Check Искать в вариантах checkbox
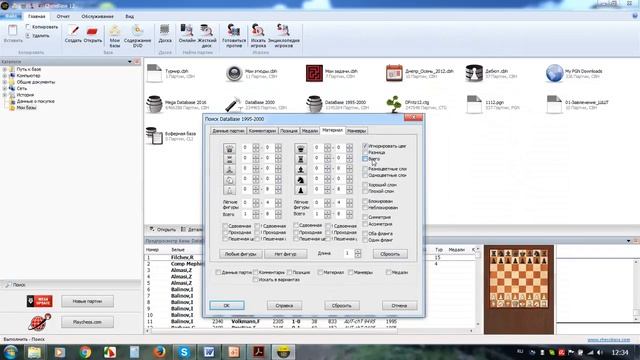Screen dimensions: 640x360 tap(256, 280)
